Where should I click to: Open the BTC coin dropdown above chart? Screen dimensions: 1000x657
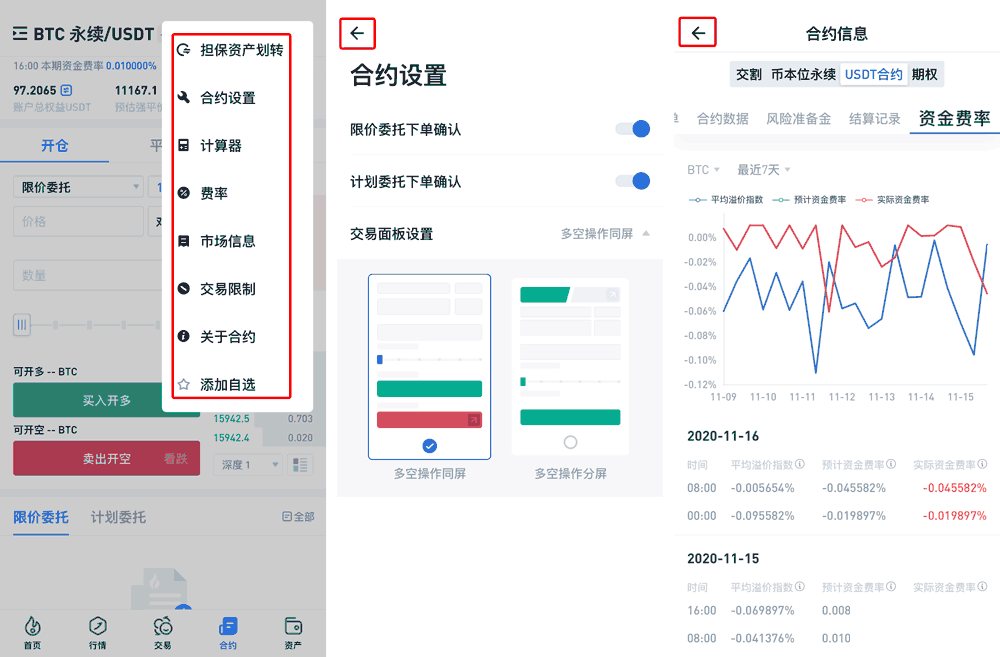pos(704,170)
